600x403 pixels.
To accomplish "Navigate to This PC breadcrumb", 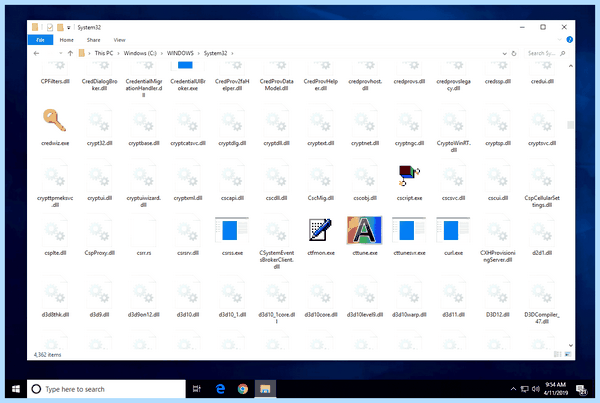I will (x=104, y=53).
